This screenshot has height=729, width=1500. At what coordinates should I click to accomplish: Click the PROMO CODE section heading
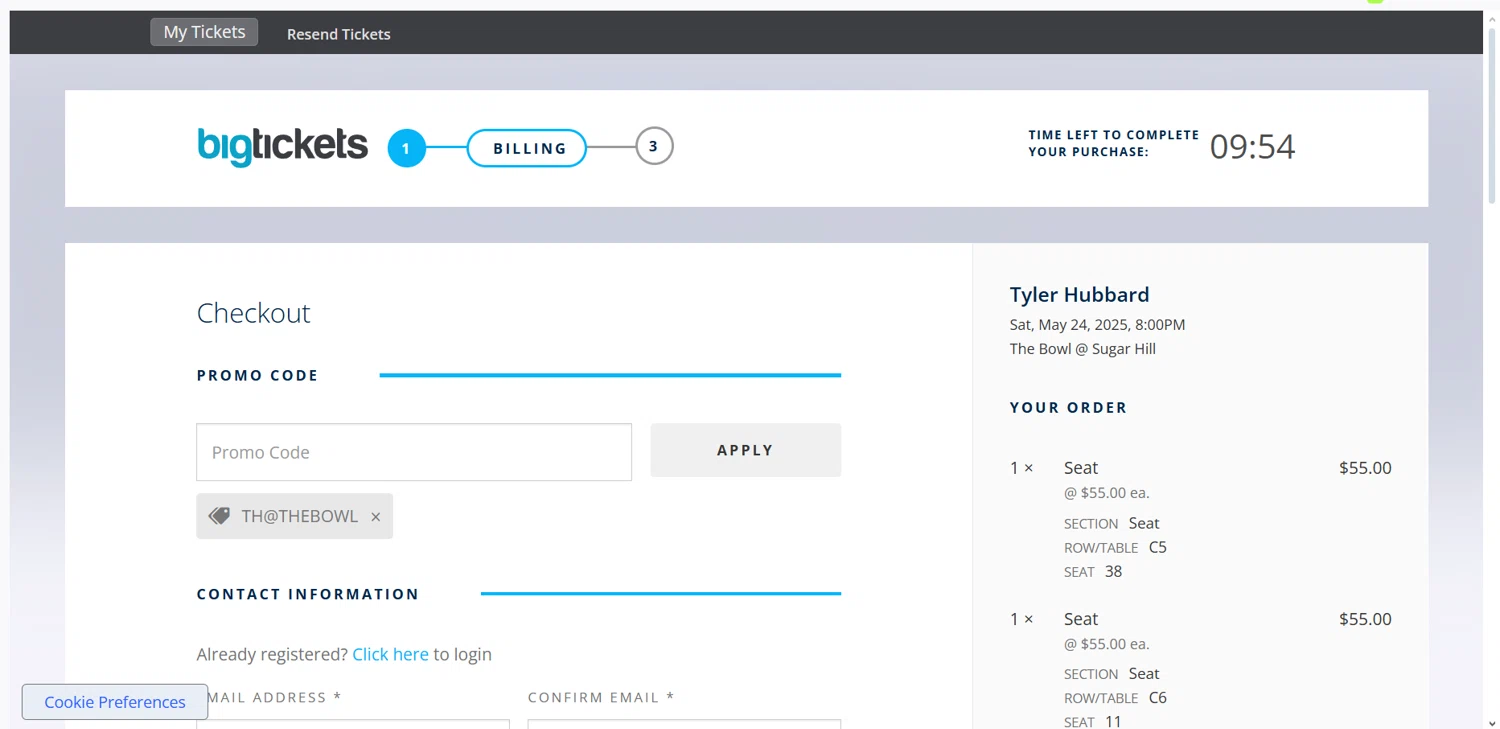258,376
